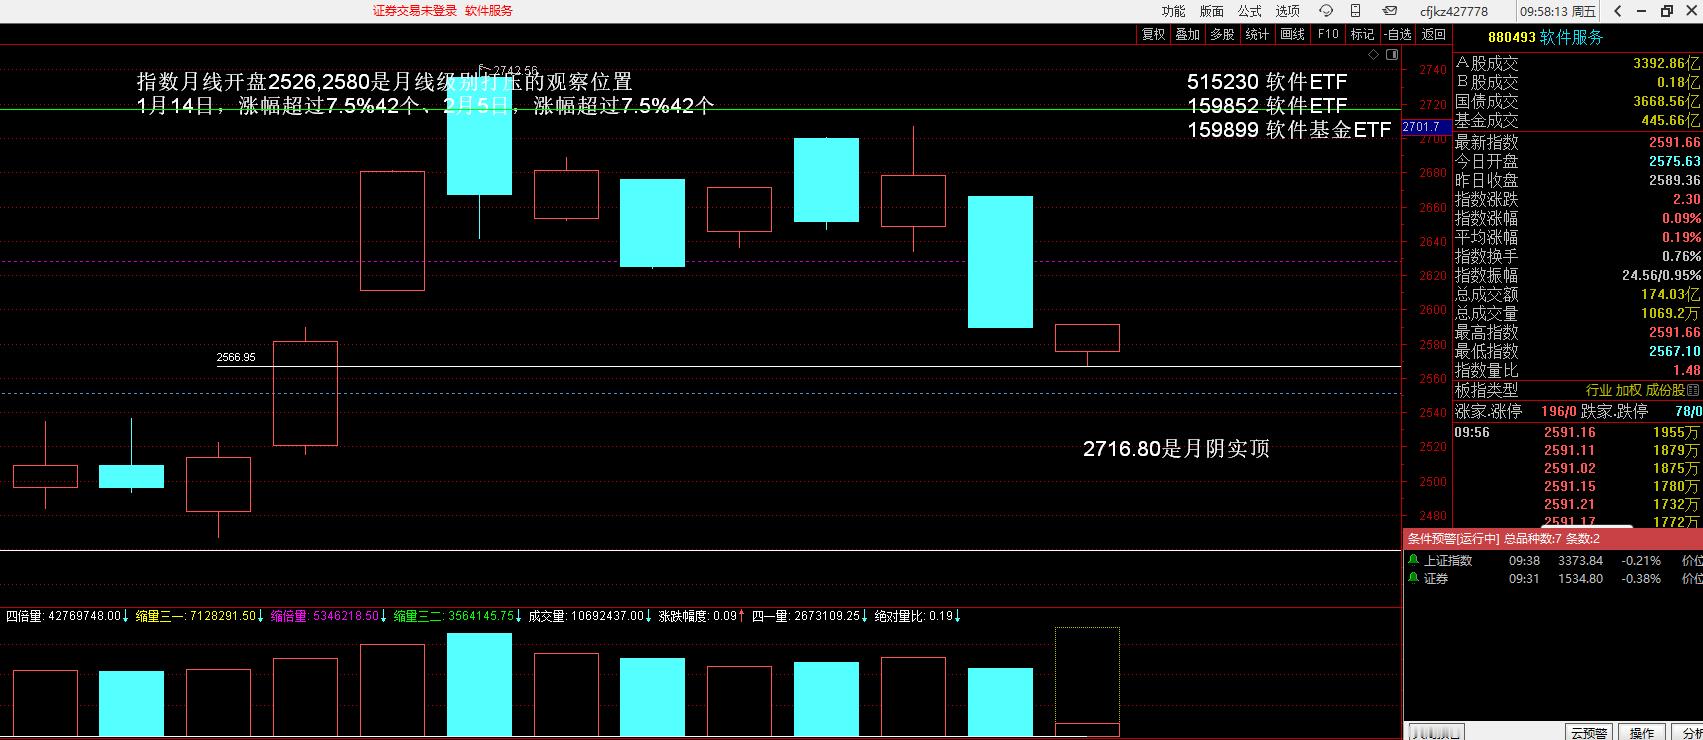Screen dimensions: 1703x740
Task: Open the 选项 menu
Action: coord(1287,11)
